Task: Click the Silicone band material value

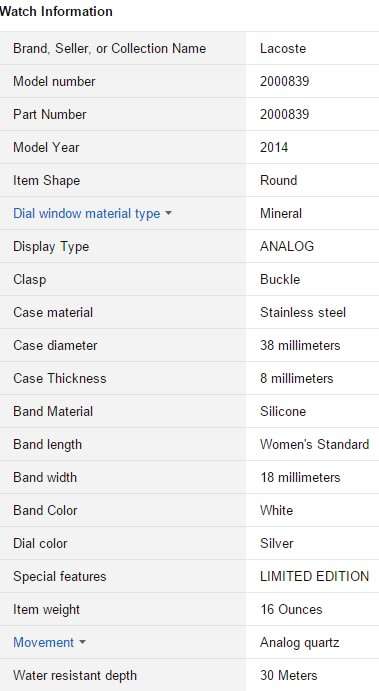Action: click(283, 411)
